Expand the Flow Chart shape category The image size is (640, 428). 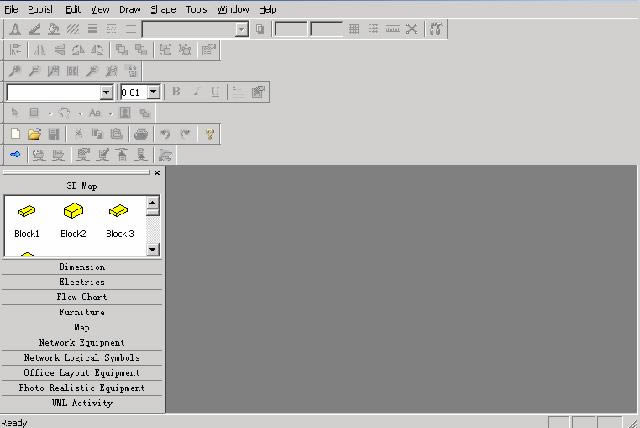click(x=82, y=297)
